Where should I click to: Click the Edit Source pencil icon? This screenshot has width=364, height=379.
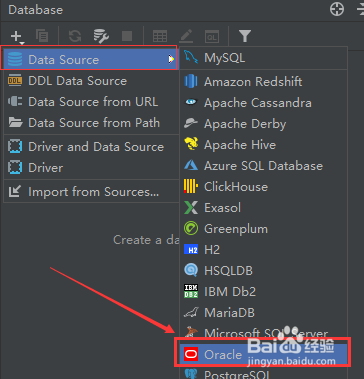[x=186, y=36]
